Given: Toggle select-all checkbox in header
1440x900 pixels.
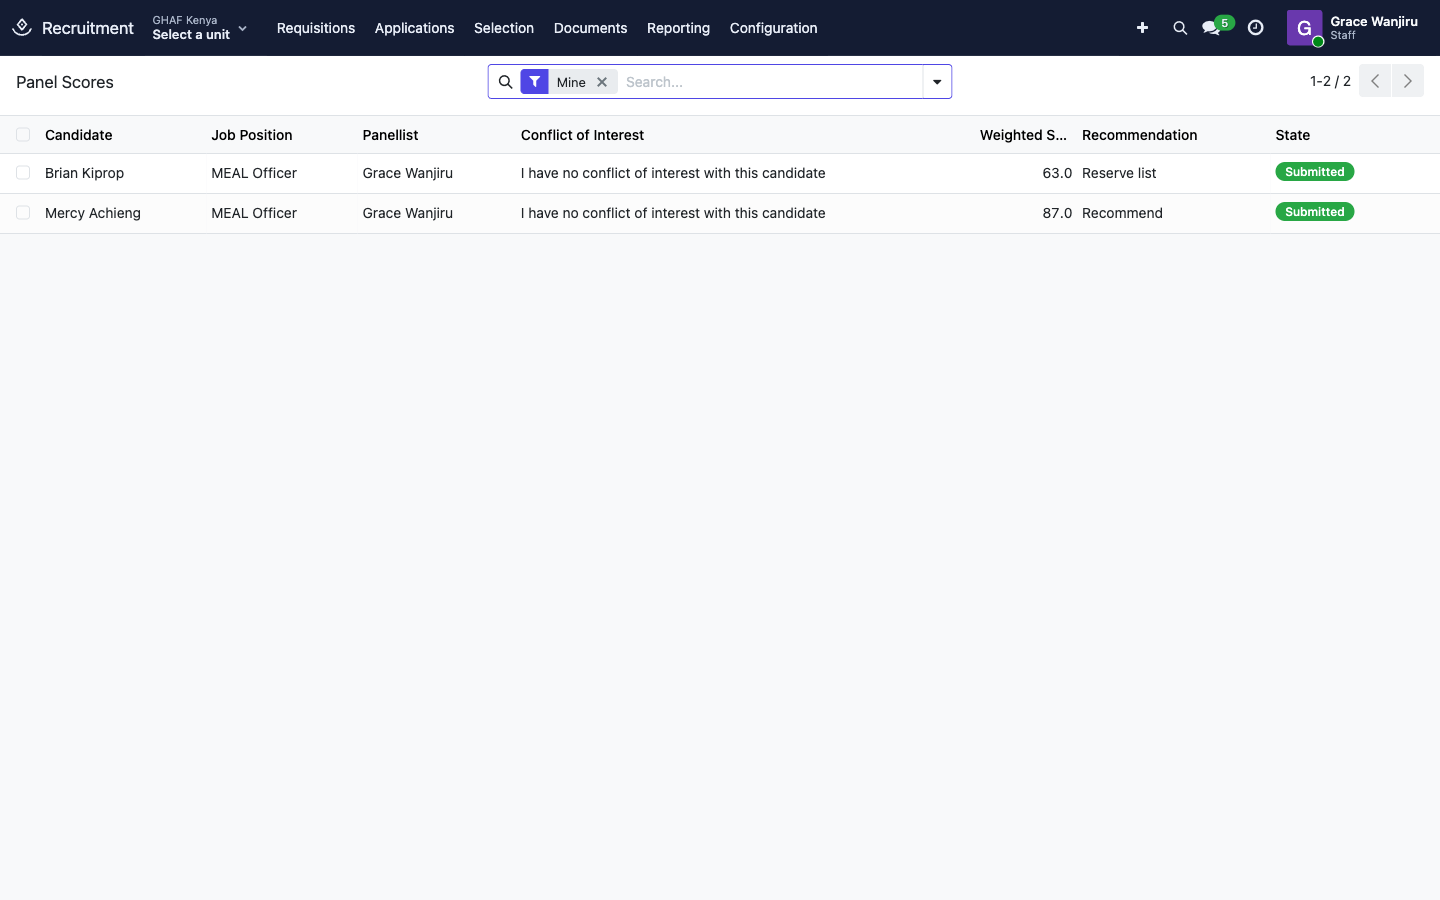Looking at the screenshot, I should pos(23,135).
